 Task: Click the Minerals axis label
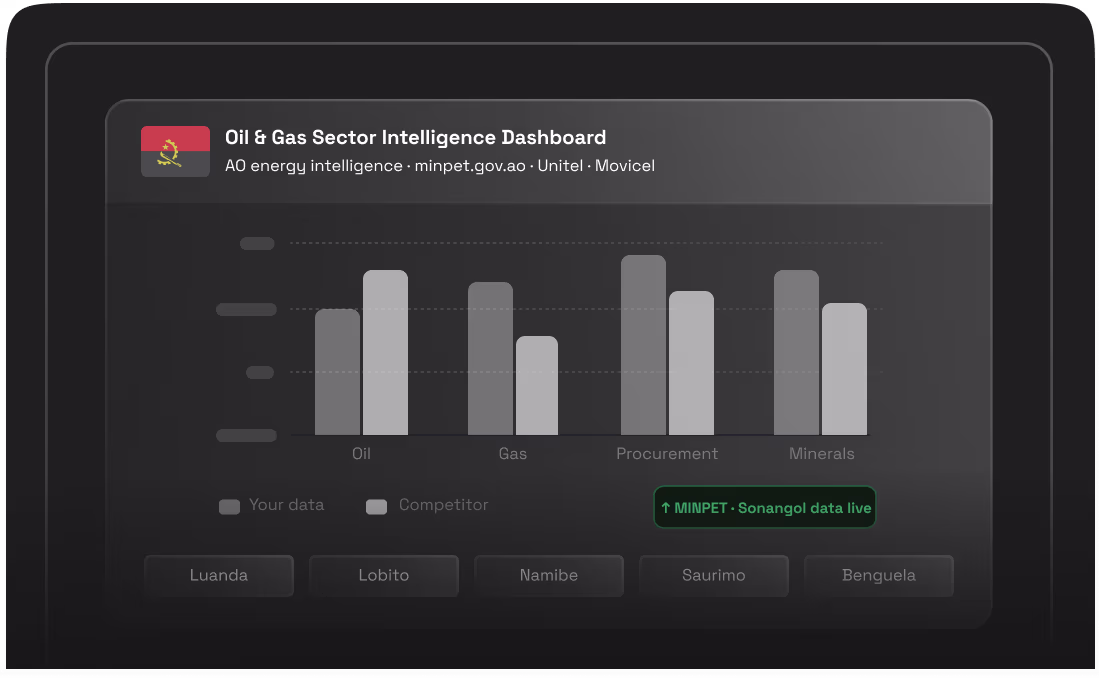[822, 454]
